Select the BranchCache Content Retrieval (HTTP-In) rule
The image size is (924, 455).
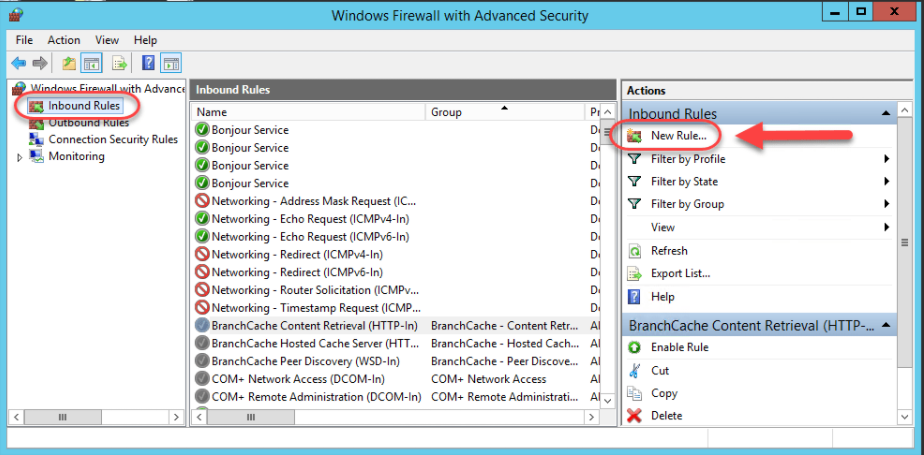(314, 325)
